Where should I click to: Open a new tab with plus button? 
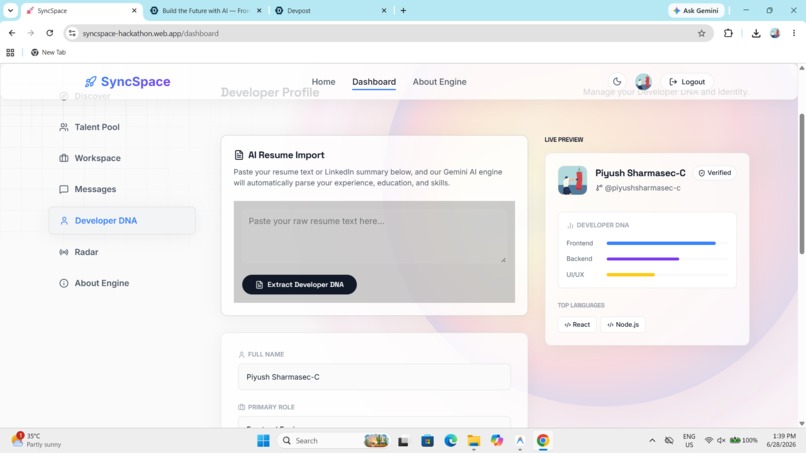(x=403, y=10)
